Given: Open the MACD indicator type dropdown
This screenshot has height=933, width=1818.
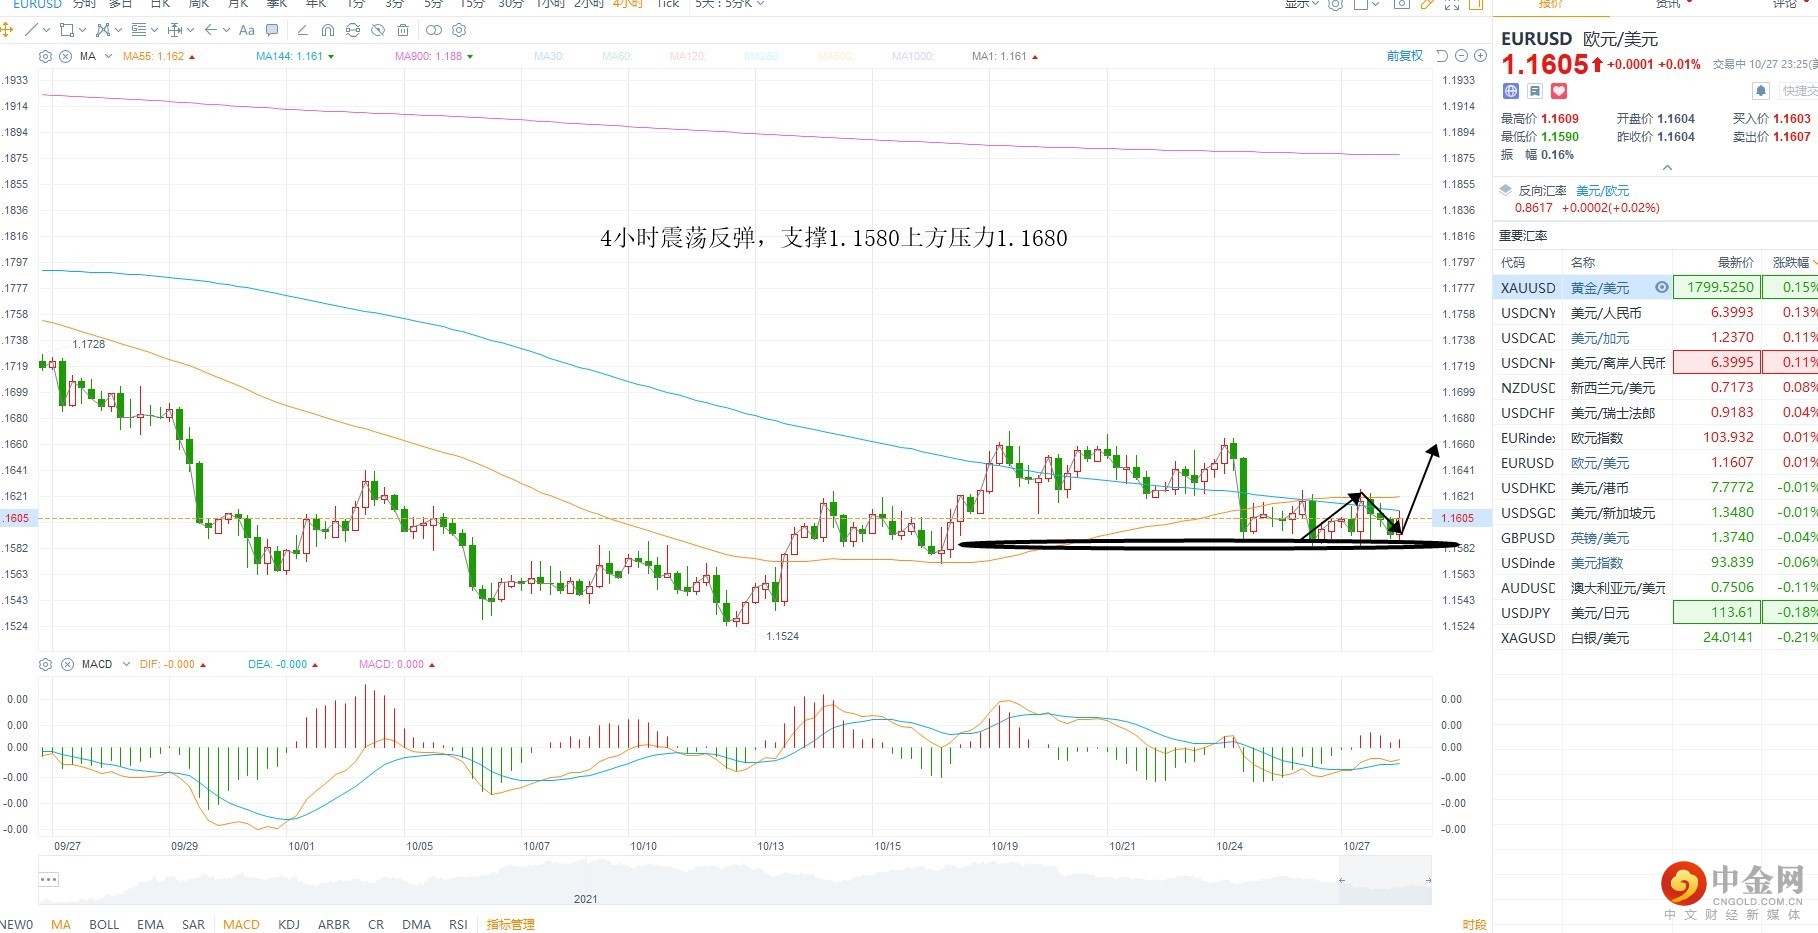Looking at the screenshot, I should [x=126, y=664].
